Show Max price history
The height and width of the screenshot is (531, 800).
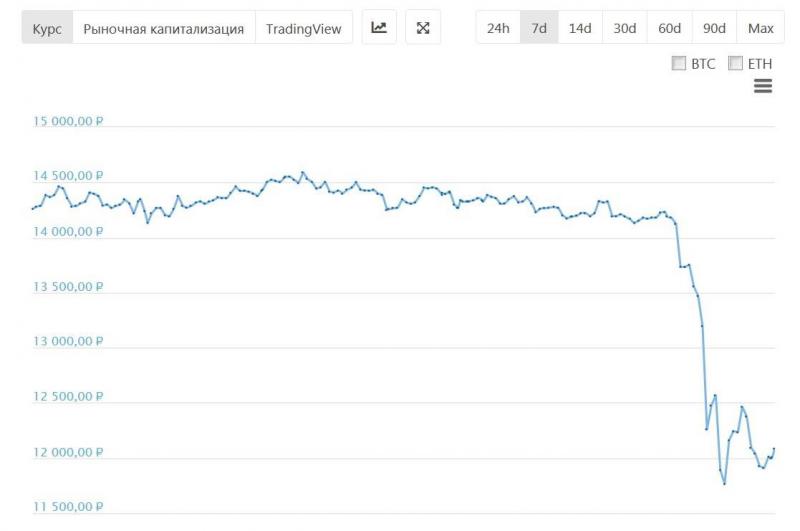click(761, 28)
